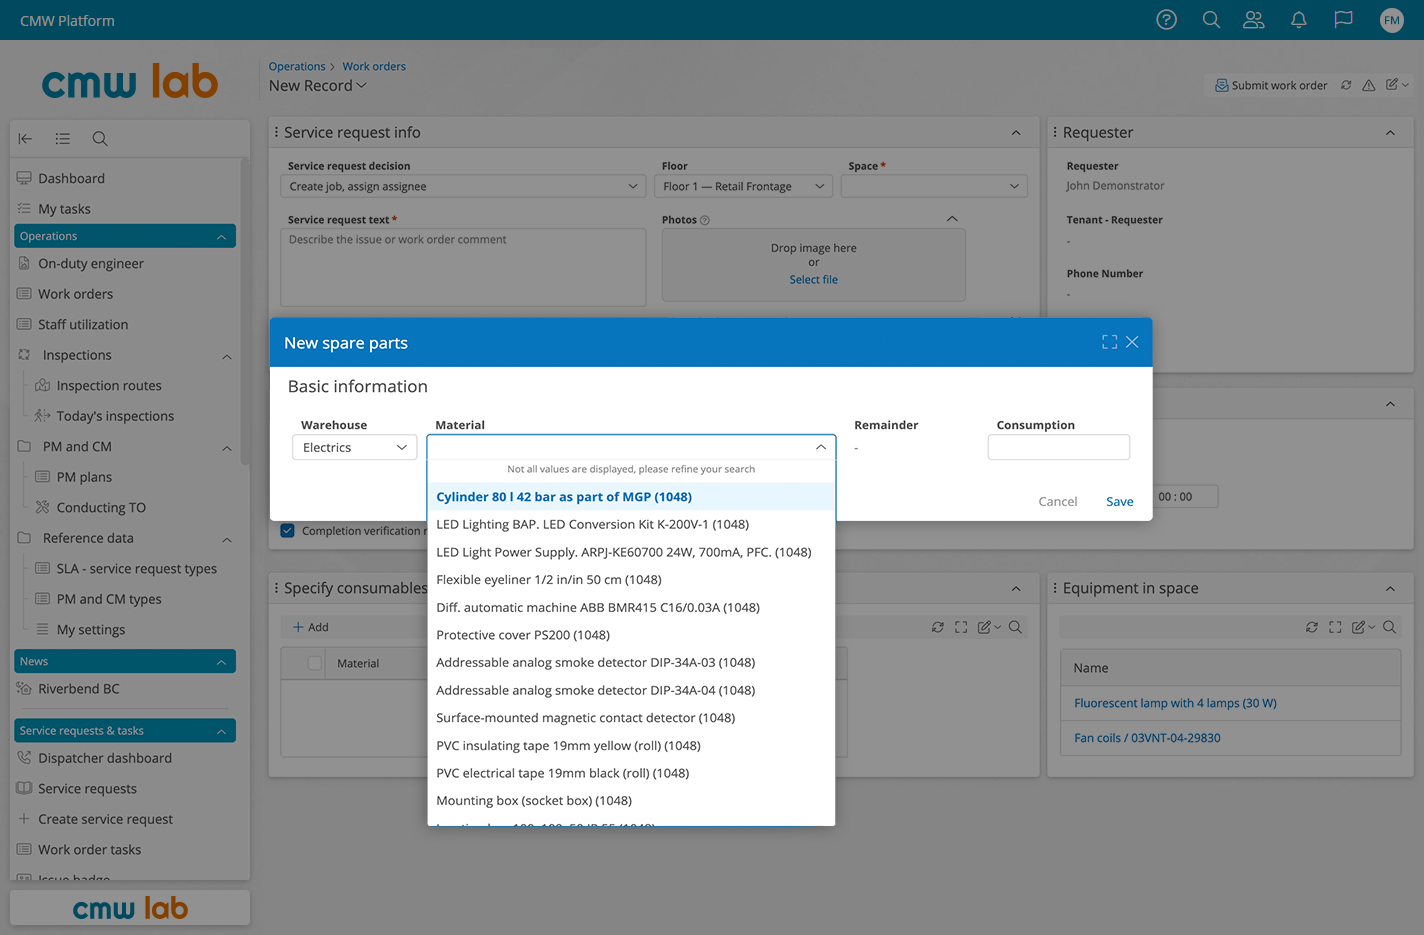The image size is (1424, 935).
Task: Refresh the Equipment in space table
Action: click(x=1311, y=627)
